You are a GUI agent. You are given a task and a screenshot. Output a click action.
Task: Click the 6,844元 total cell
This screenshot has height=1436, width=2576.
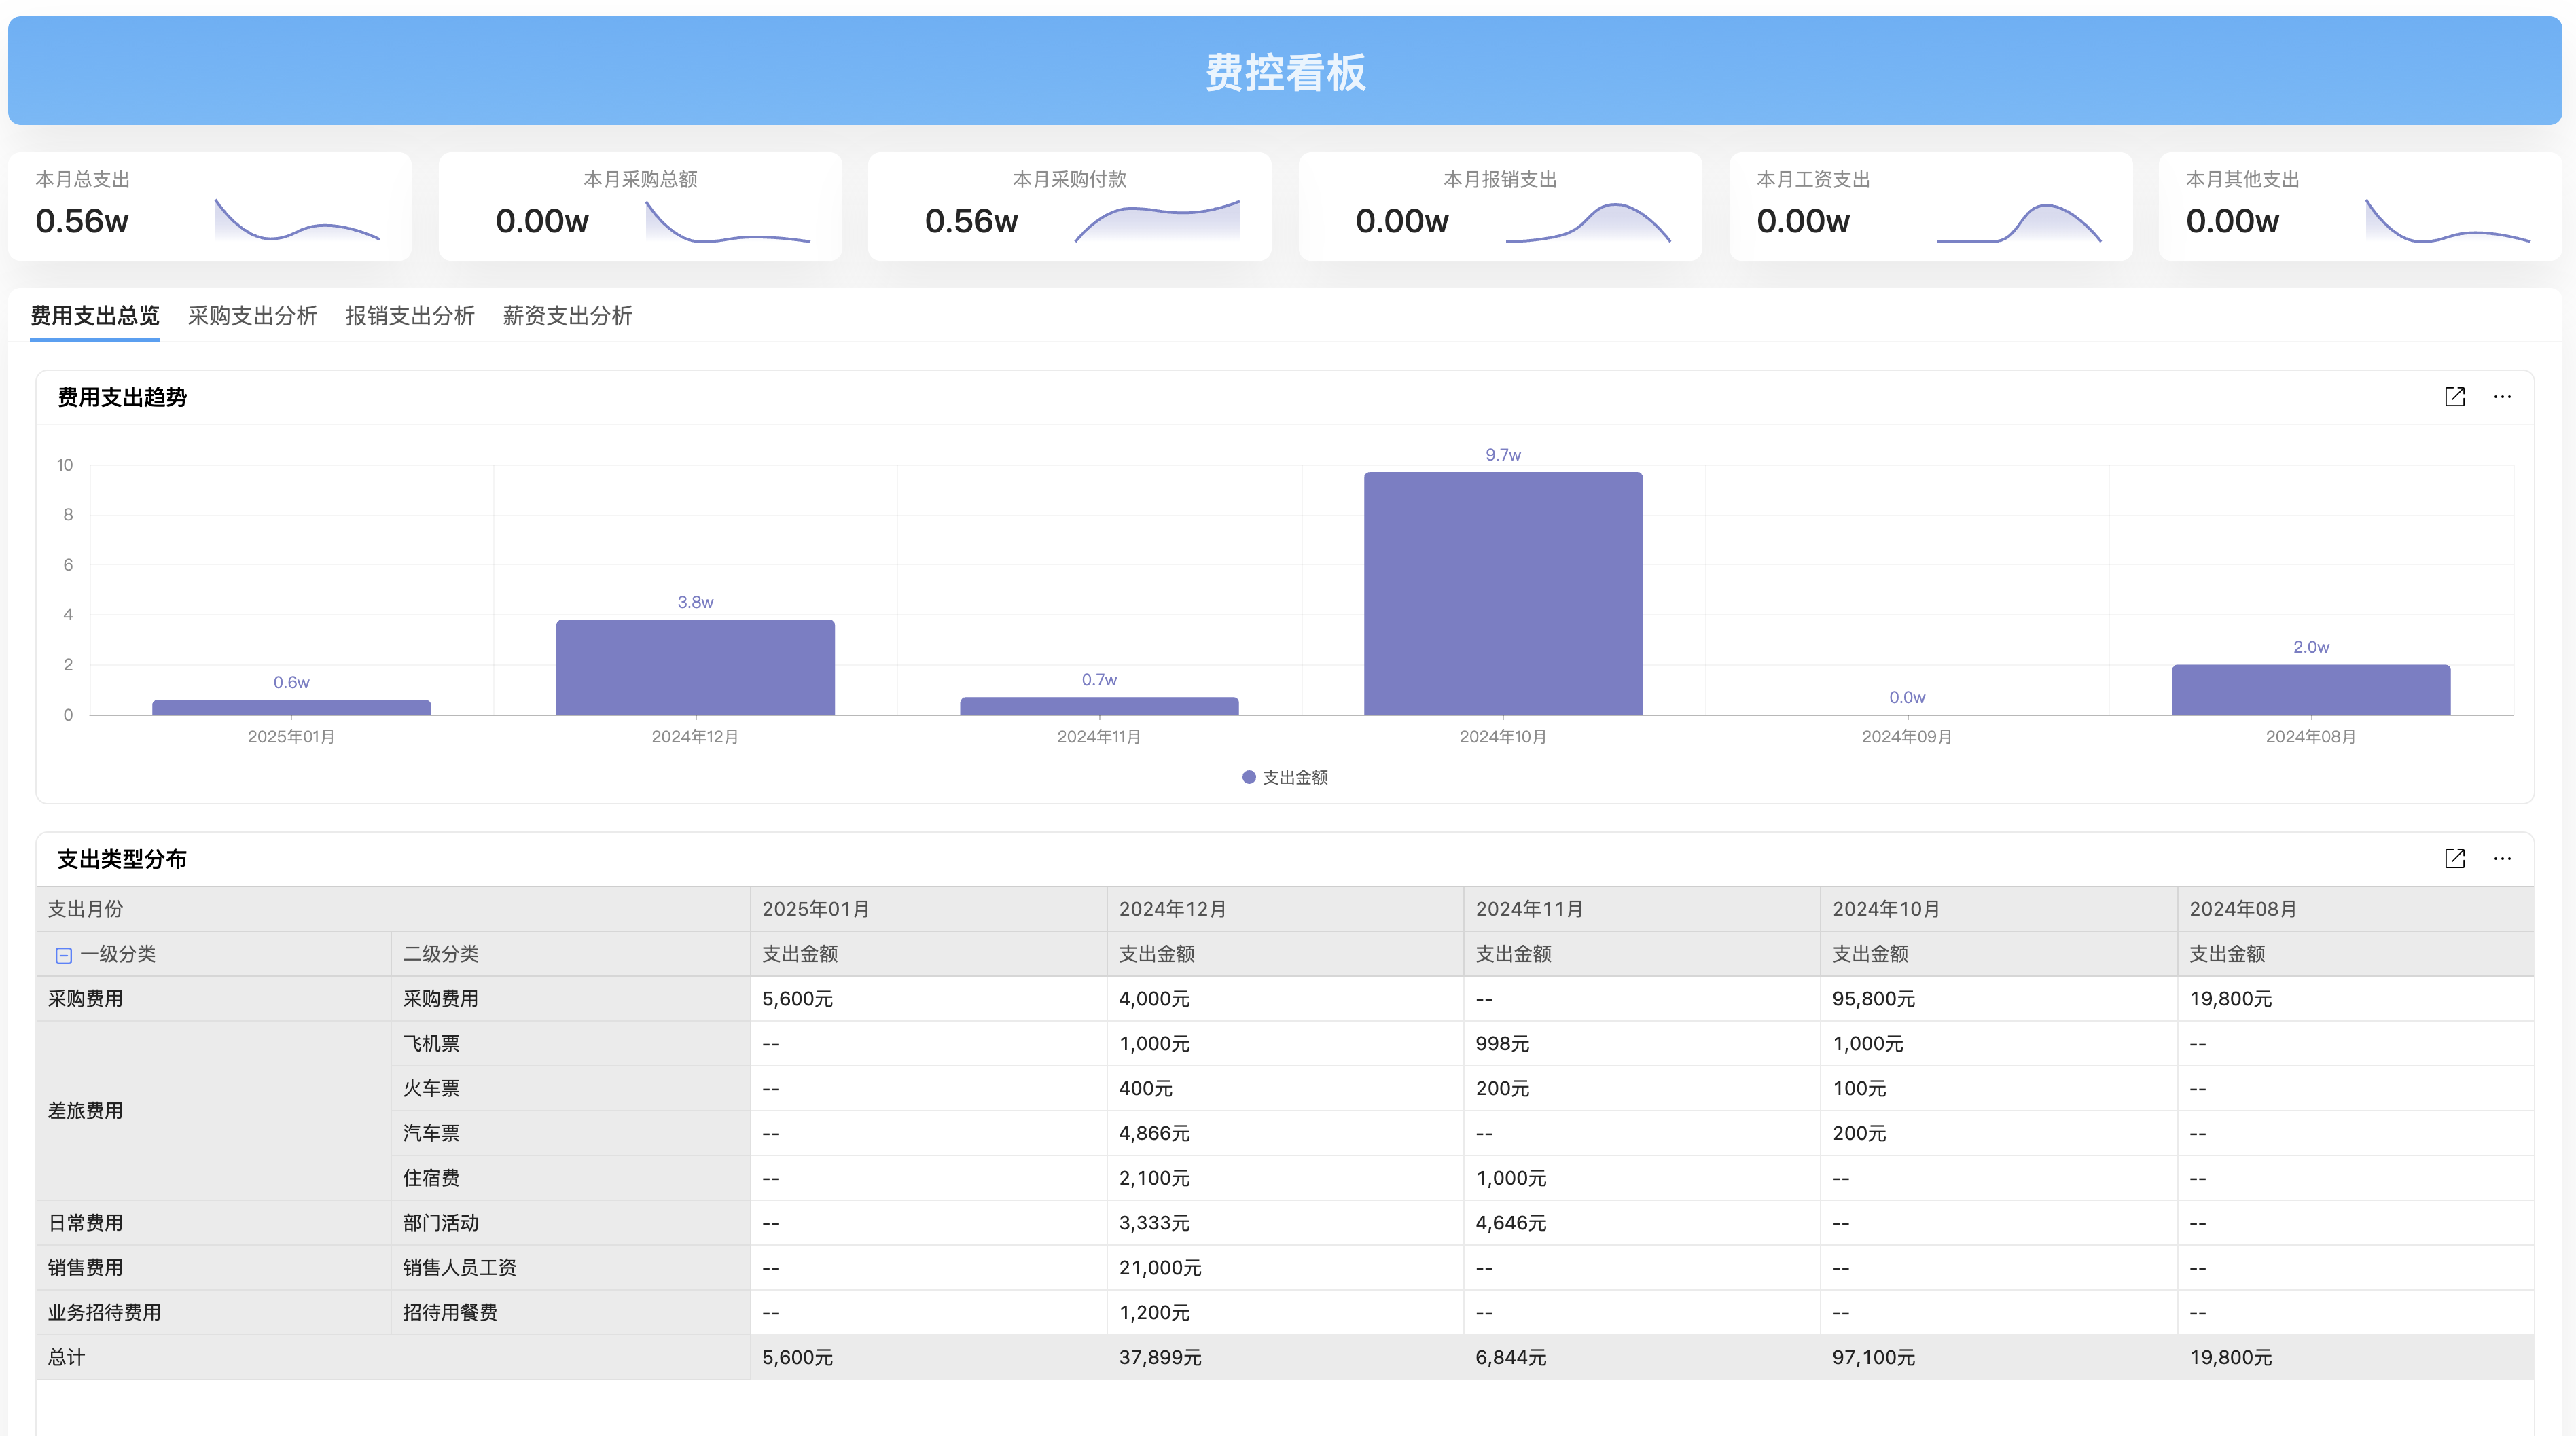coord(1642,1358)
